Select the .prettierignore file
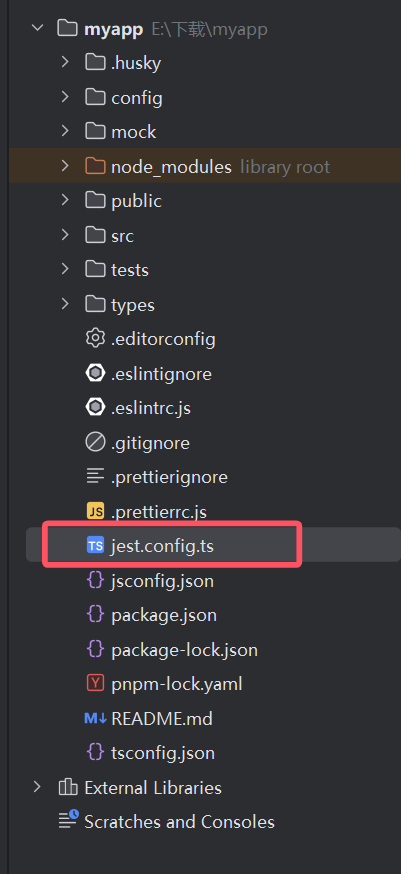This screenshot has height=874, width=401. click(x=170, y=477)
